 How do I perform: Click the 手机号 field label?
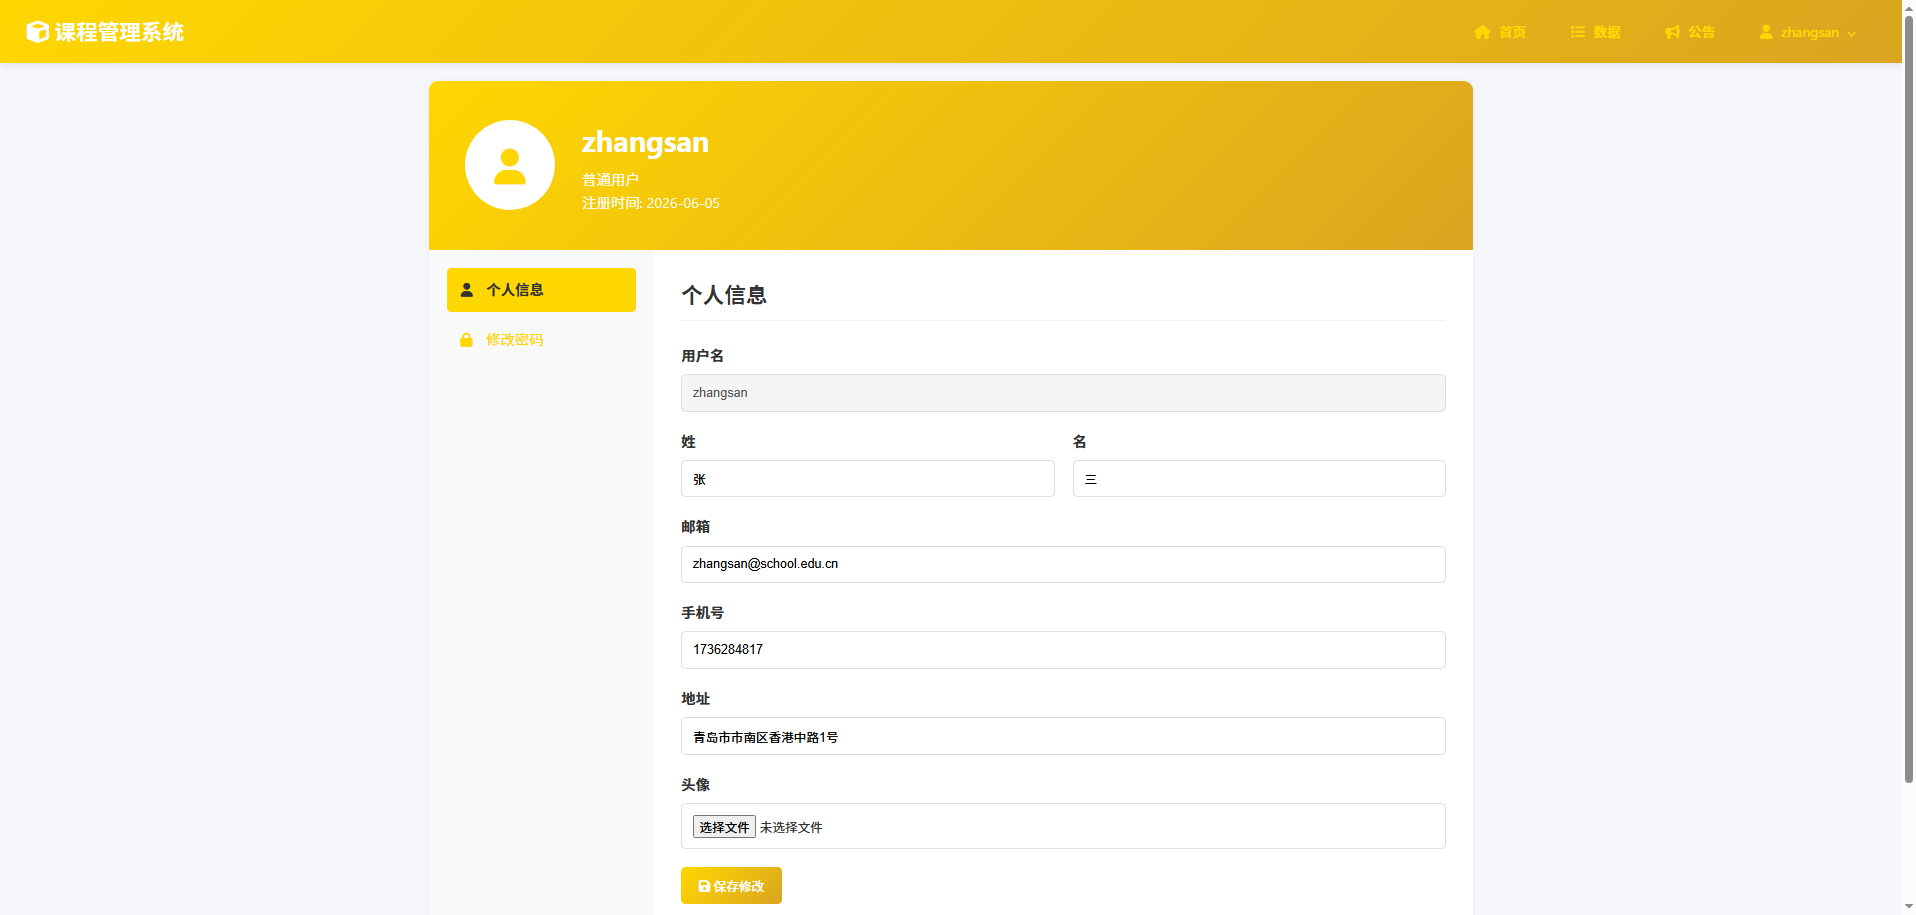click(x=702, y=613)
